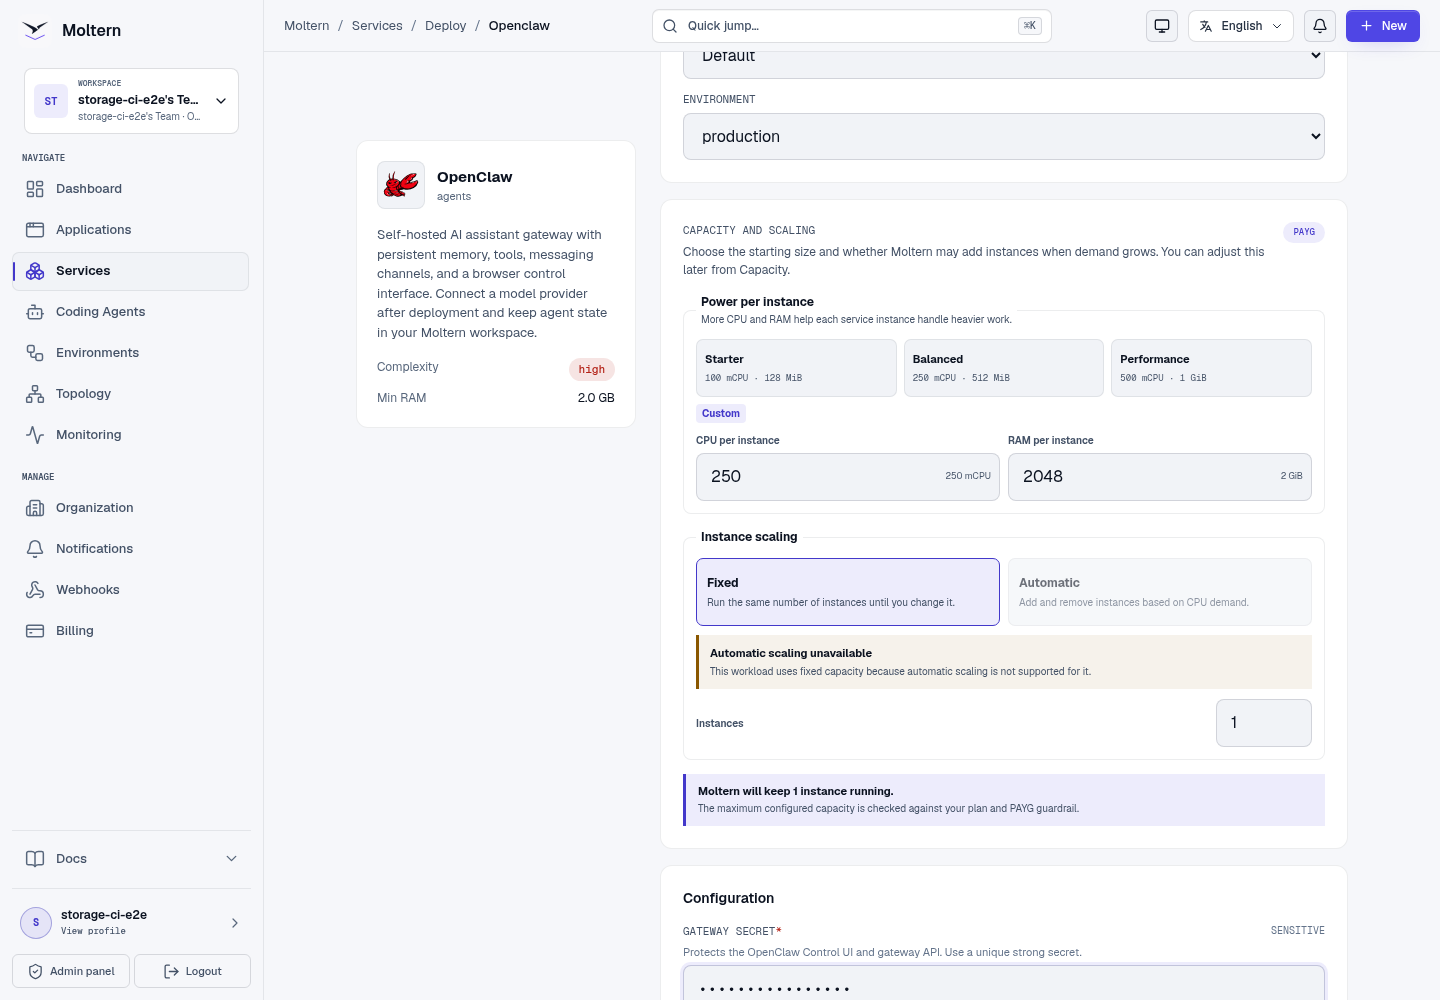Open Topology menu item
Image resolution: width=1440 pixels, height=1000 pixels.
tap(131, 394)
